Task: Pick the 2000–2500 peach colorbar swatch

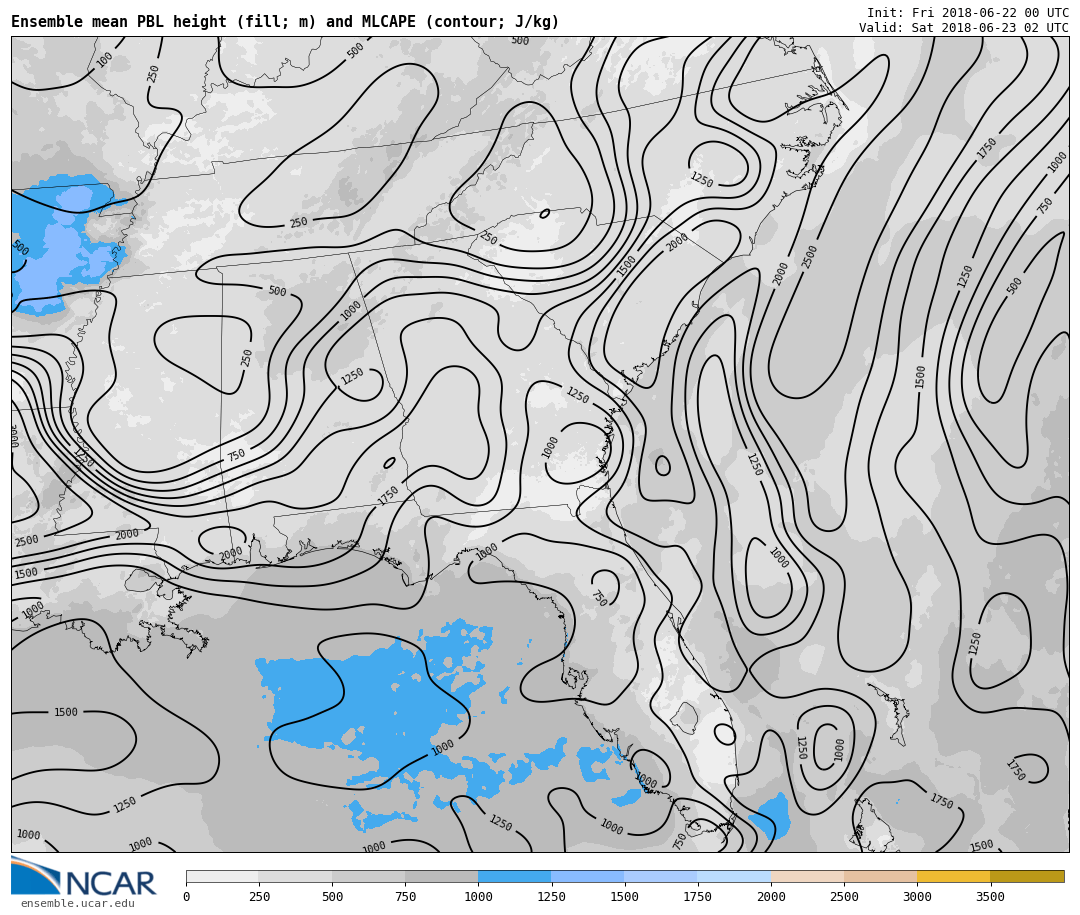Action: pos(807,876)
